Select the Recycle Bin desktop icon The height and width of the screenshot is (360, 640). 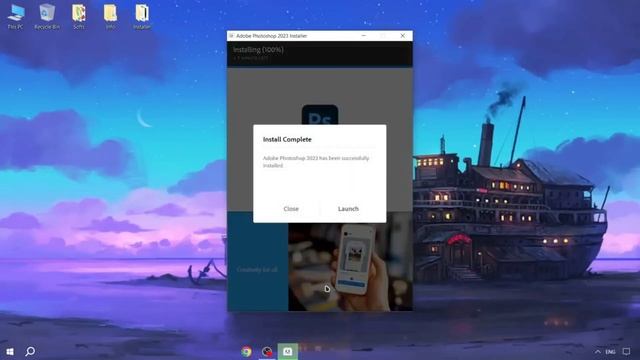point(47,17)
